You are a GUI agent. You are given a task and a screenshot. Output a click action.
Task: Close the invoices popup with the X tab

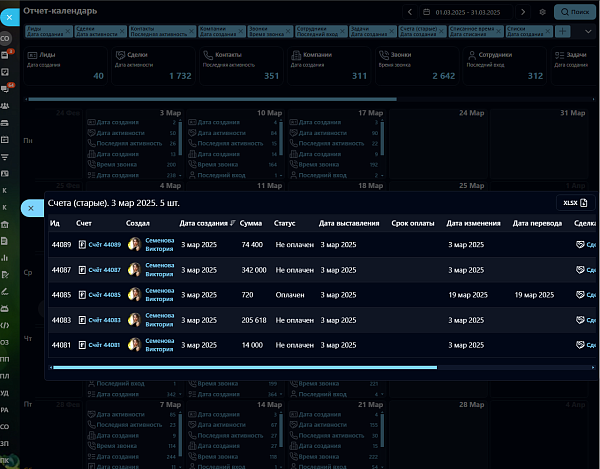point(31,208)
